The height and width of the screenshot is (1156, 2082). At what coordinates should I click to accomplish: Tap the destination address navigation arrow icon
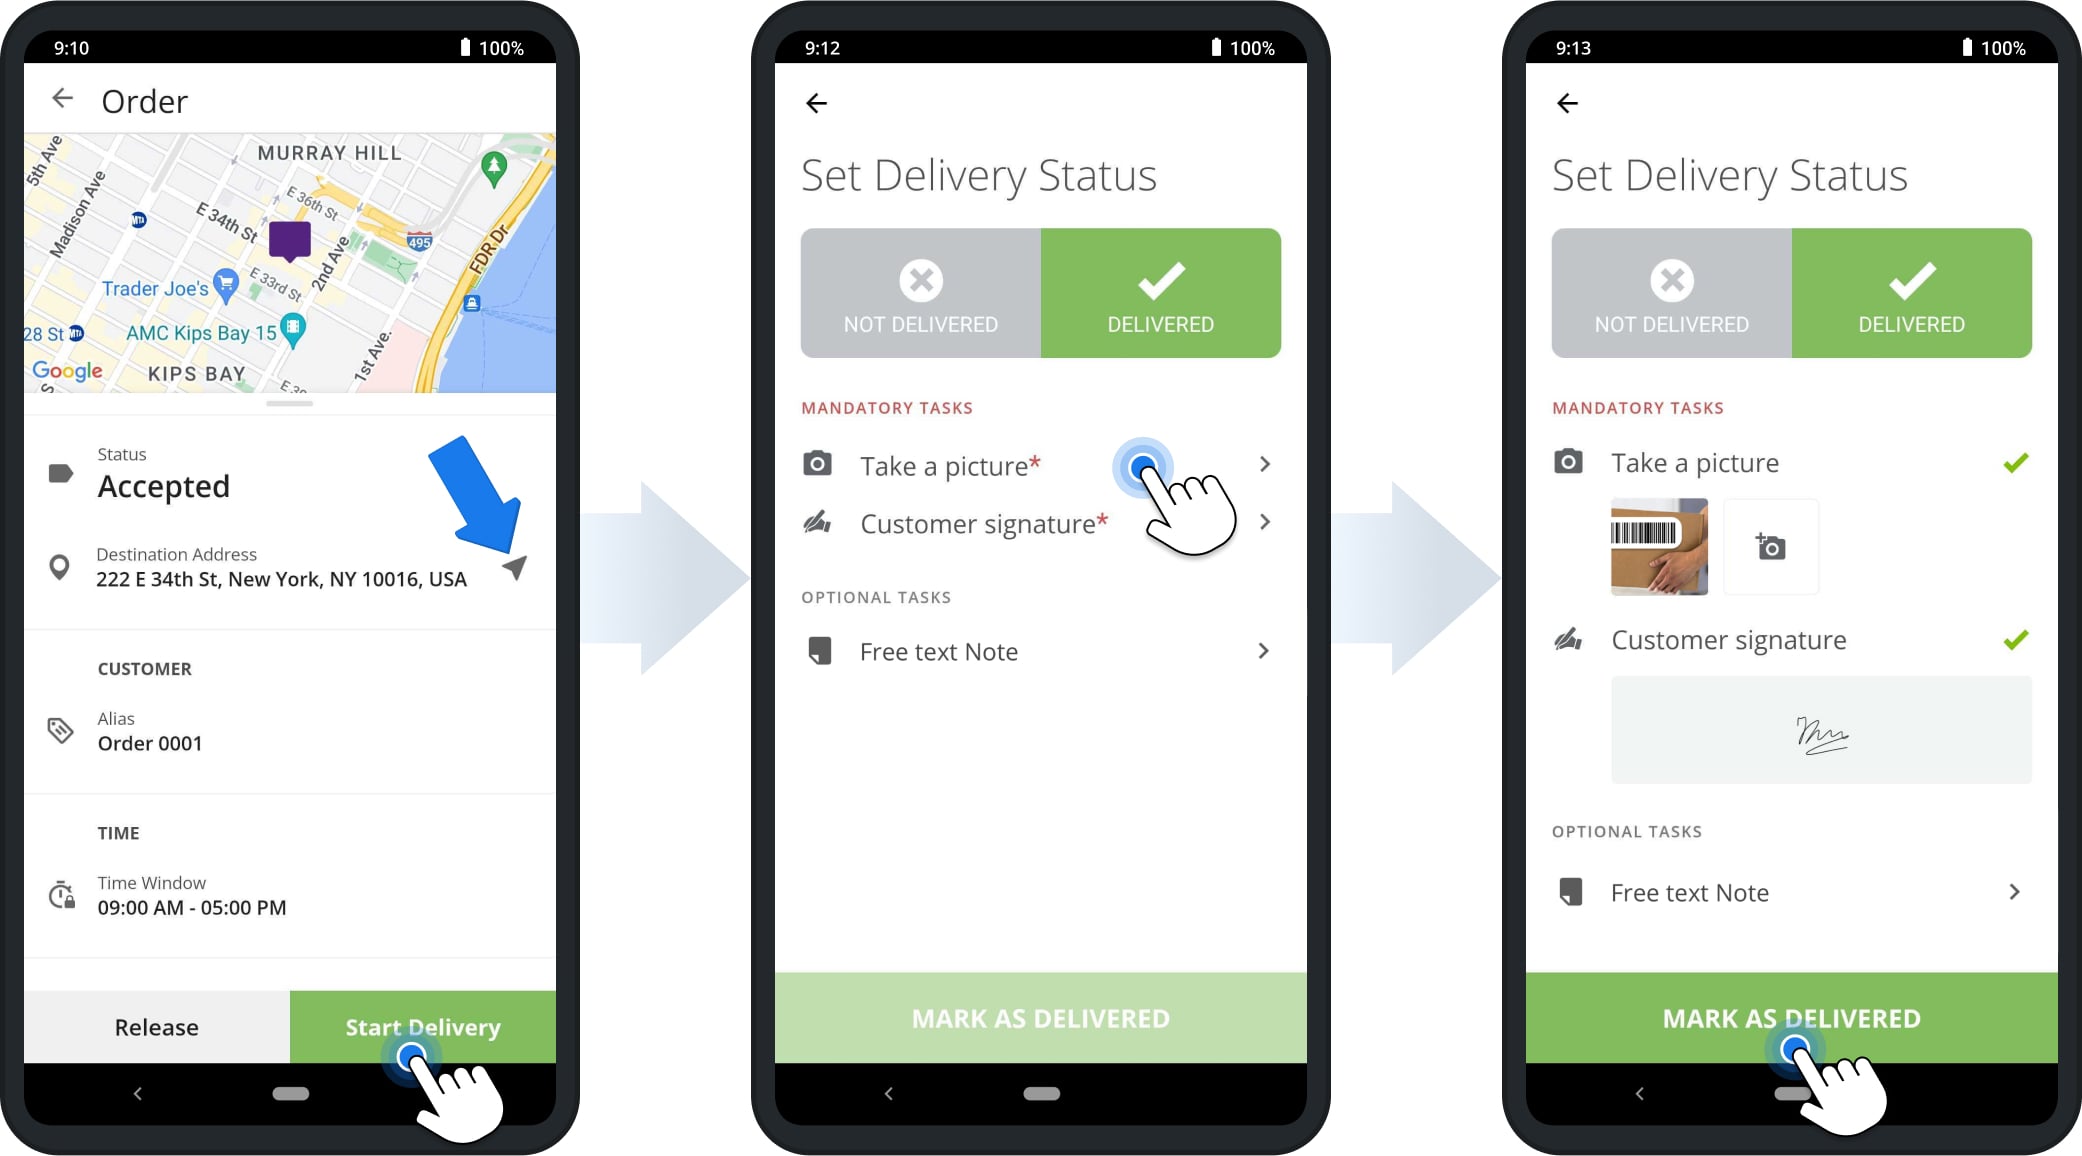click(515, 567)
